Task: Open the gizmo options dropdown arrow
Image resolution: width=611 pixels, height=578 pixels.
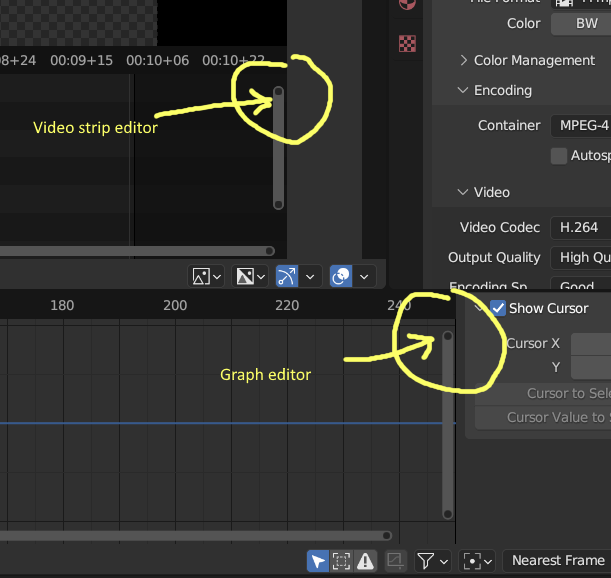Action: [310, 277]
